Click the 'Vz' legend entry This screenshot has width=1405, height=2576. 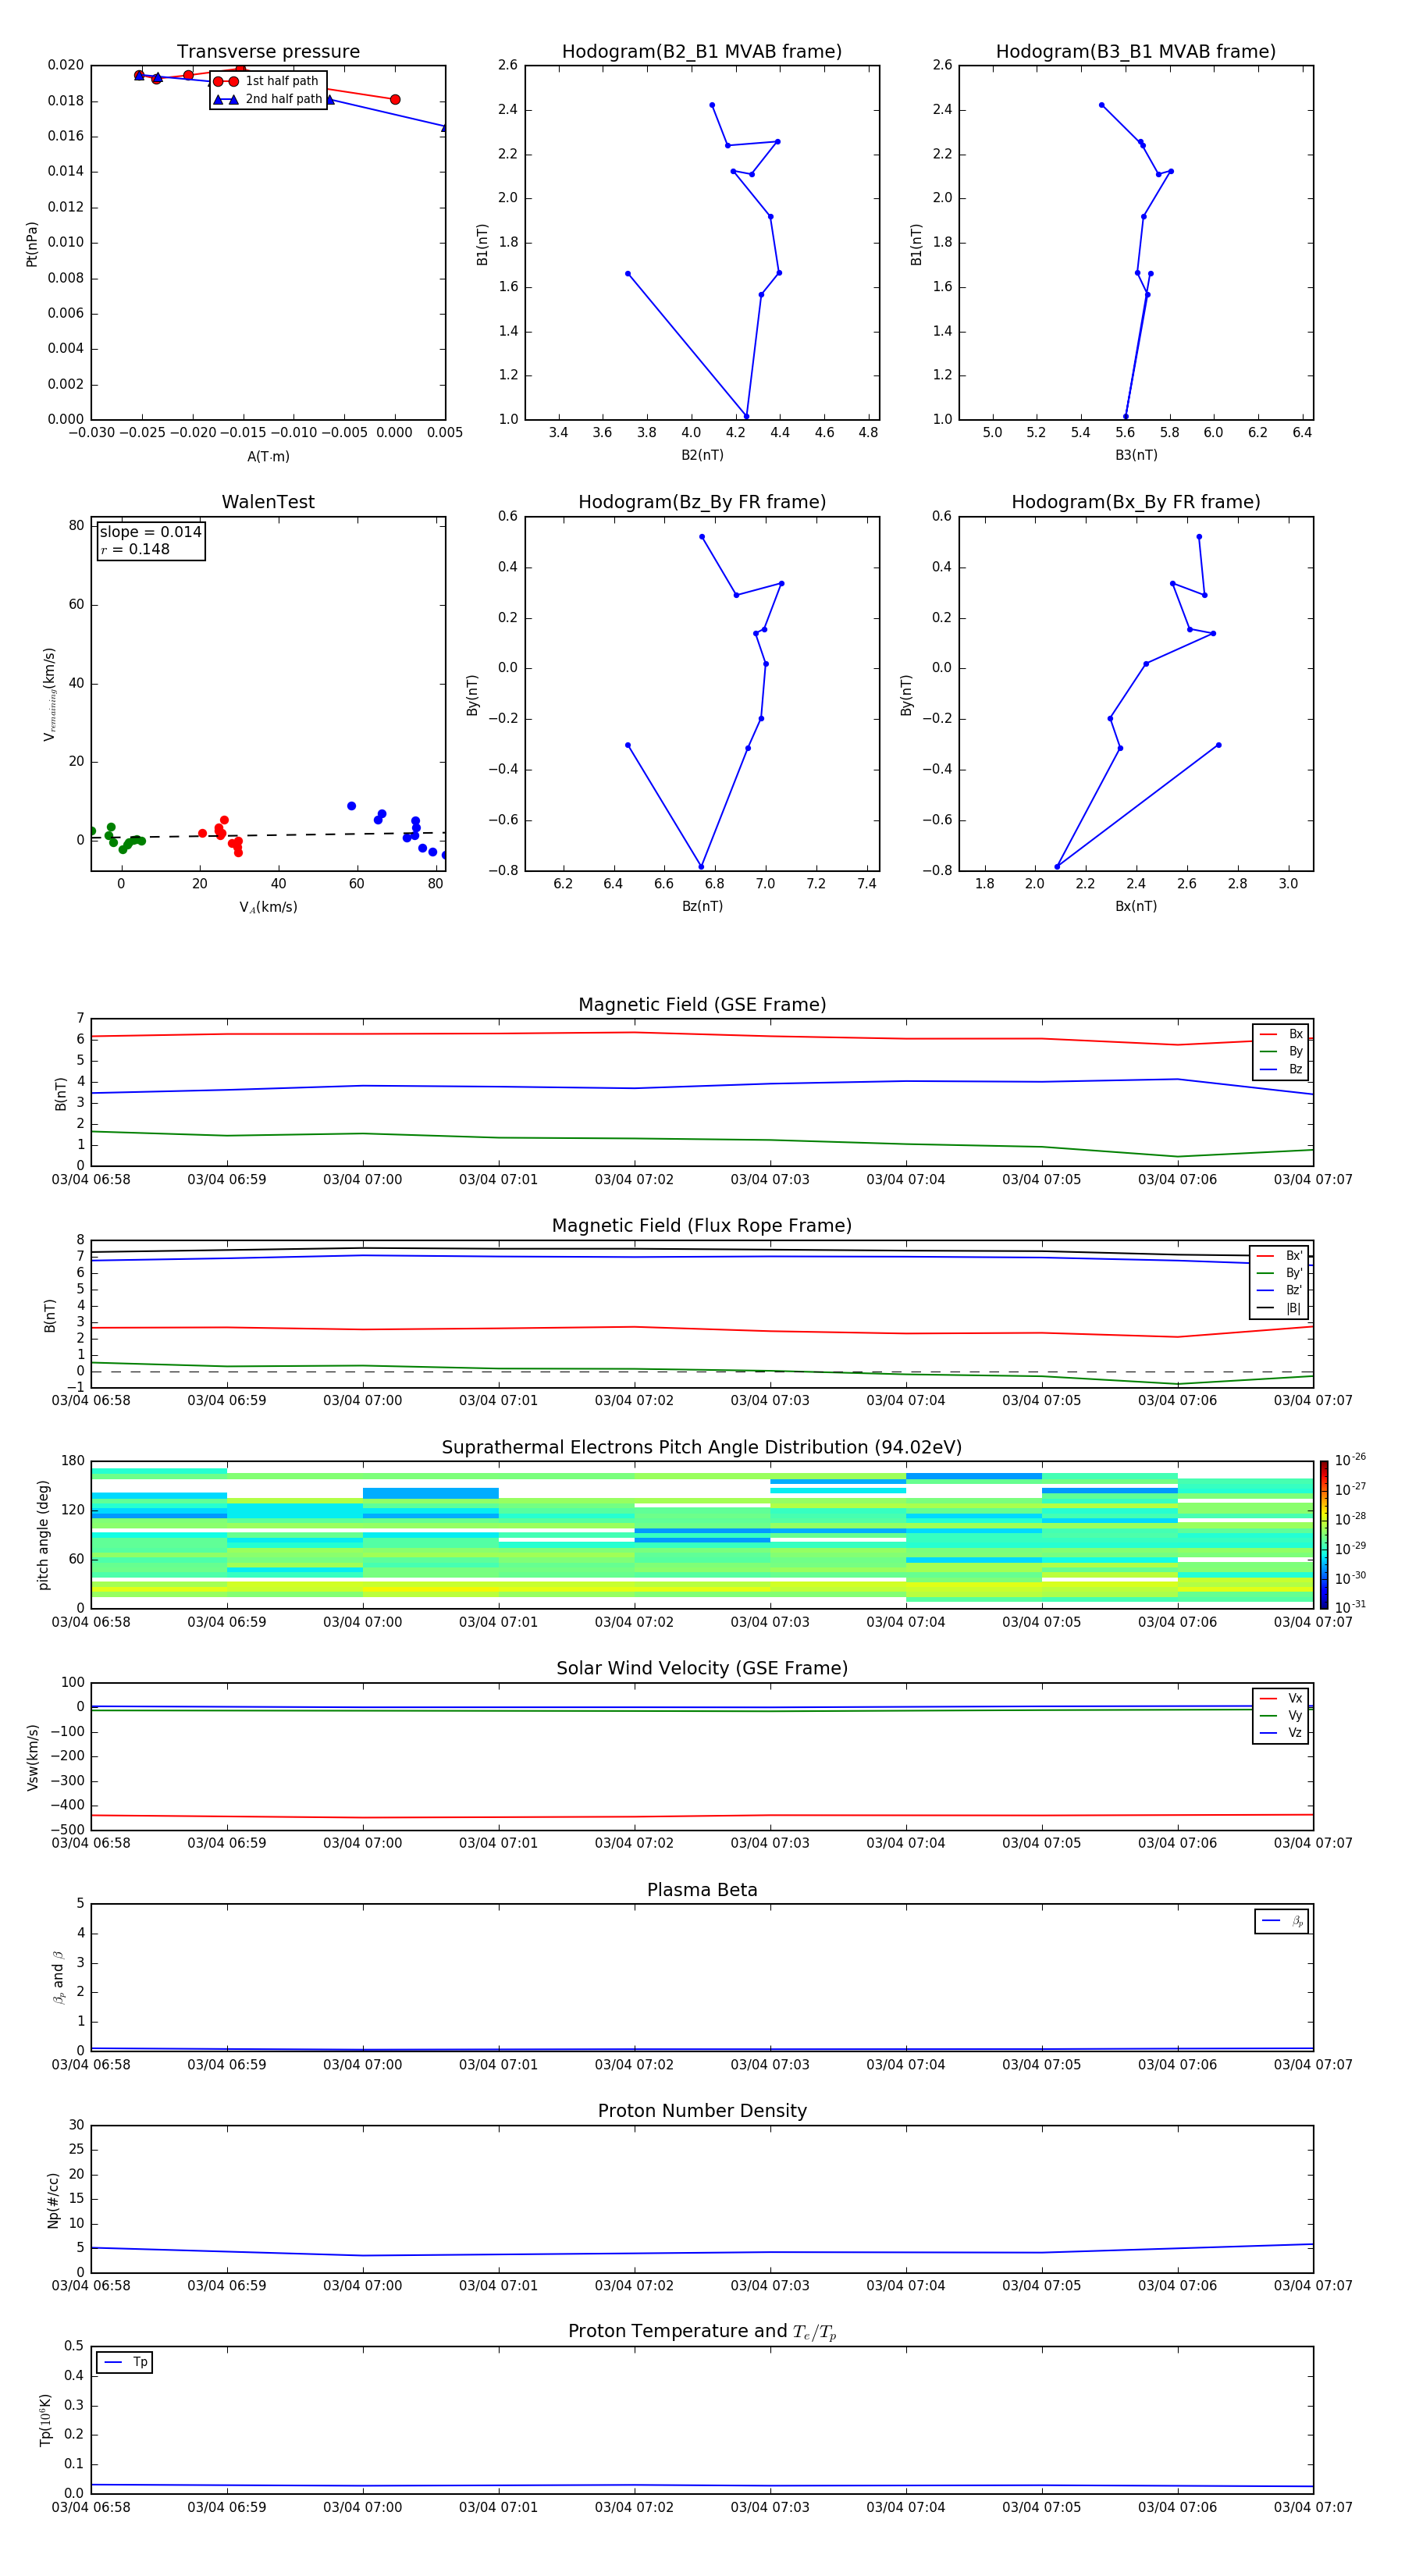[x=1282, y=1733]
